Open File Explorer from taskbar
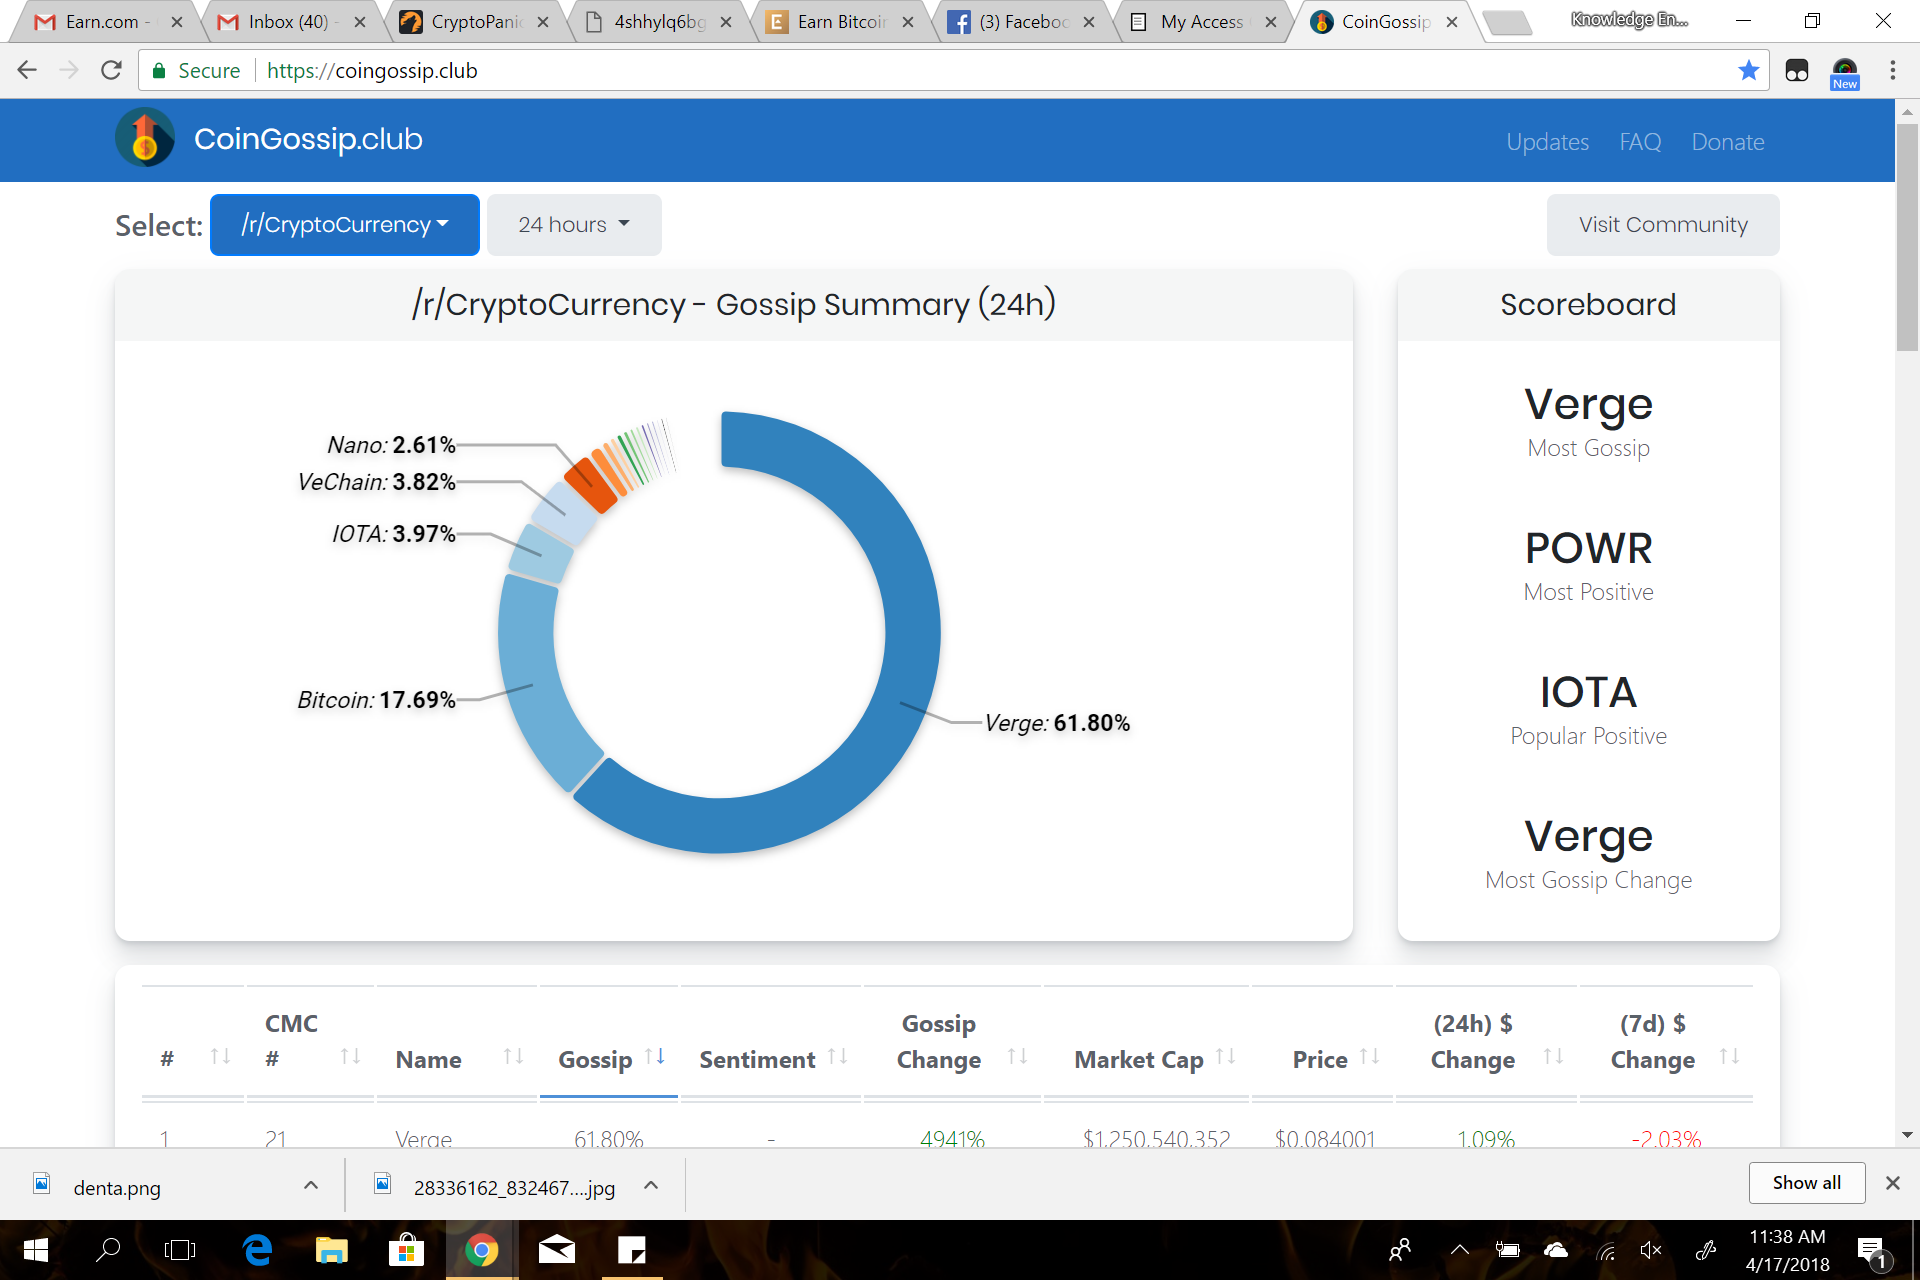The width and height of the screenshot is (1920, 1280). tap(331, 1250)
